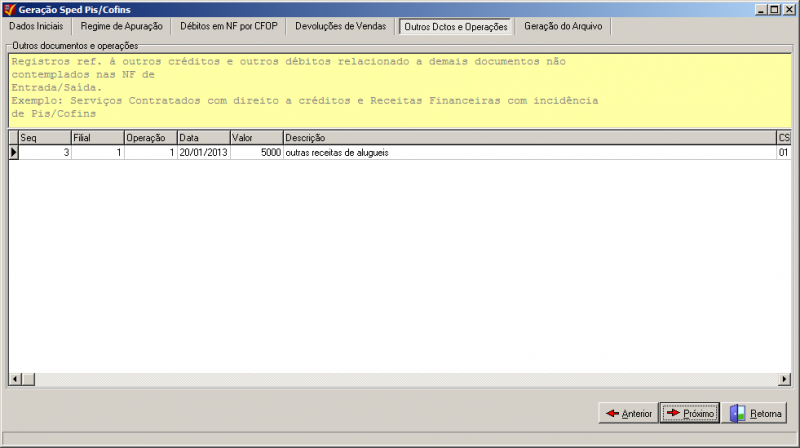Close the Geração Sped Pis/Cofins window

pyautogui.click(x=790, y=9)
